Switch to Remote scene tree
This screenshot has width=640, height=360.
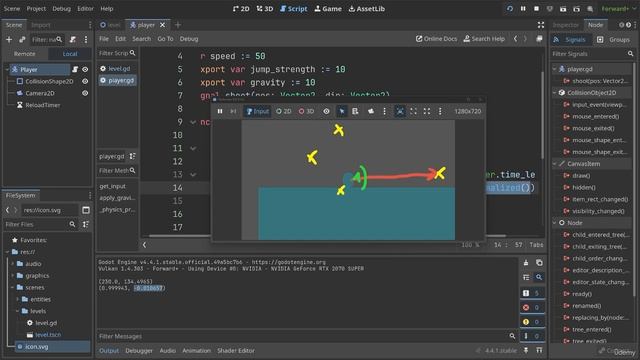pos(24,54)
